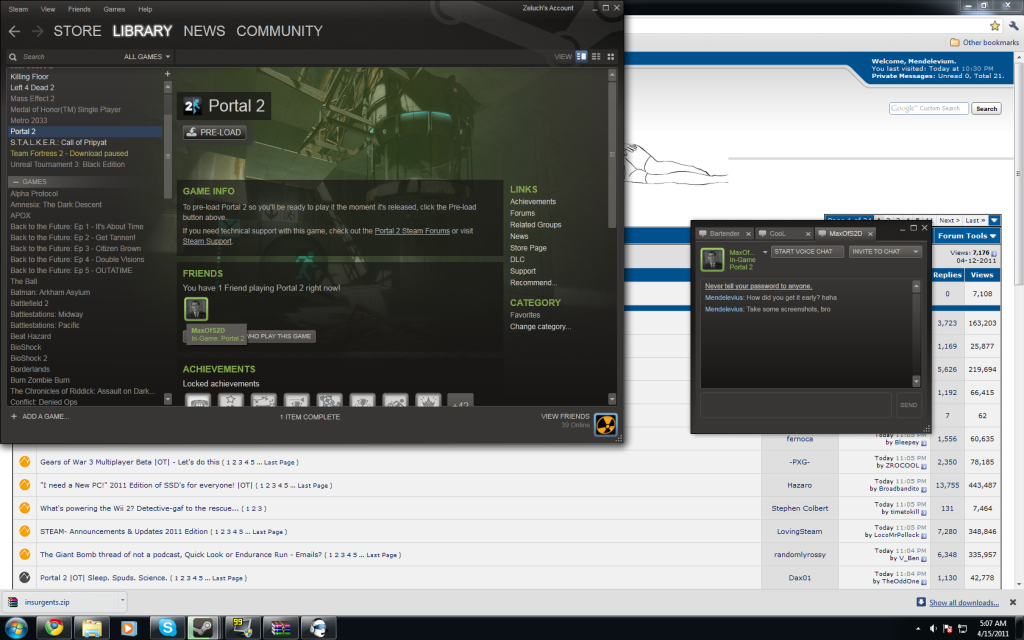Image resolution: width=1024 pixels, height=640 pixels.
Task: Open Google Chrome from the taskbar
Action: pyautogui.click(x=54, y=628)
